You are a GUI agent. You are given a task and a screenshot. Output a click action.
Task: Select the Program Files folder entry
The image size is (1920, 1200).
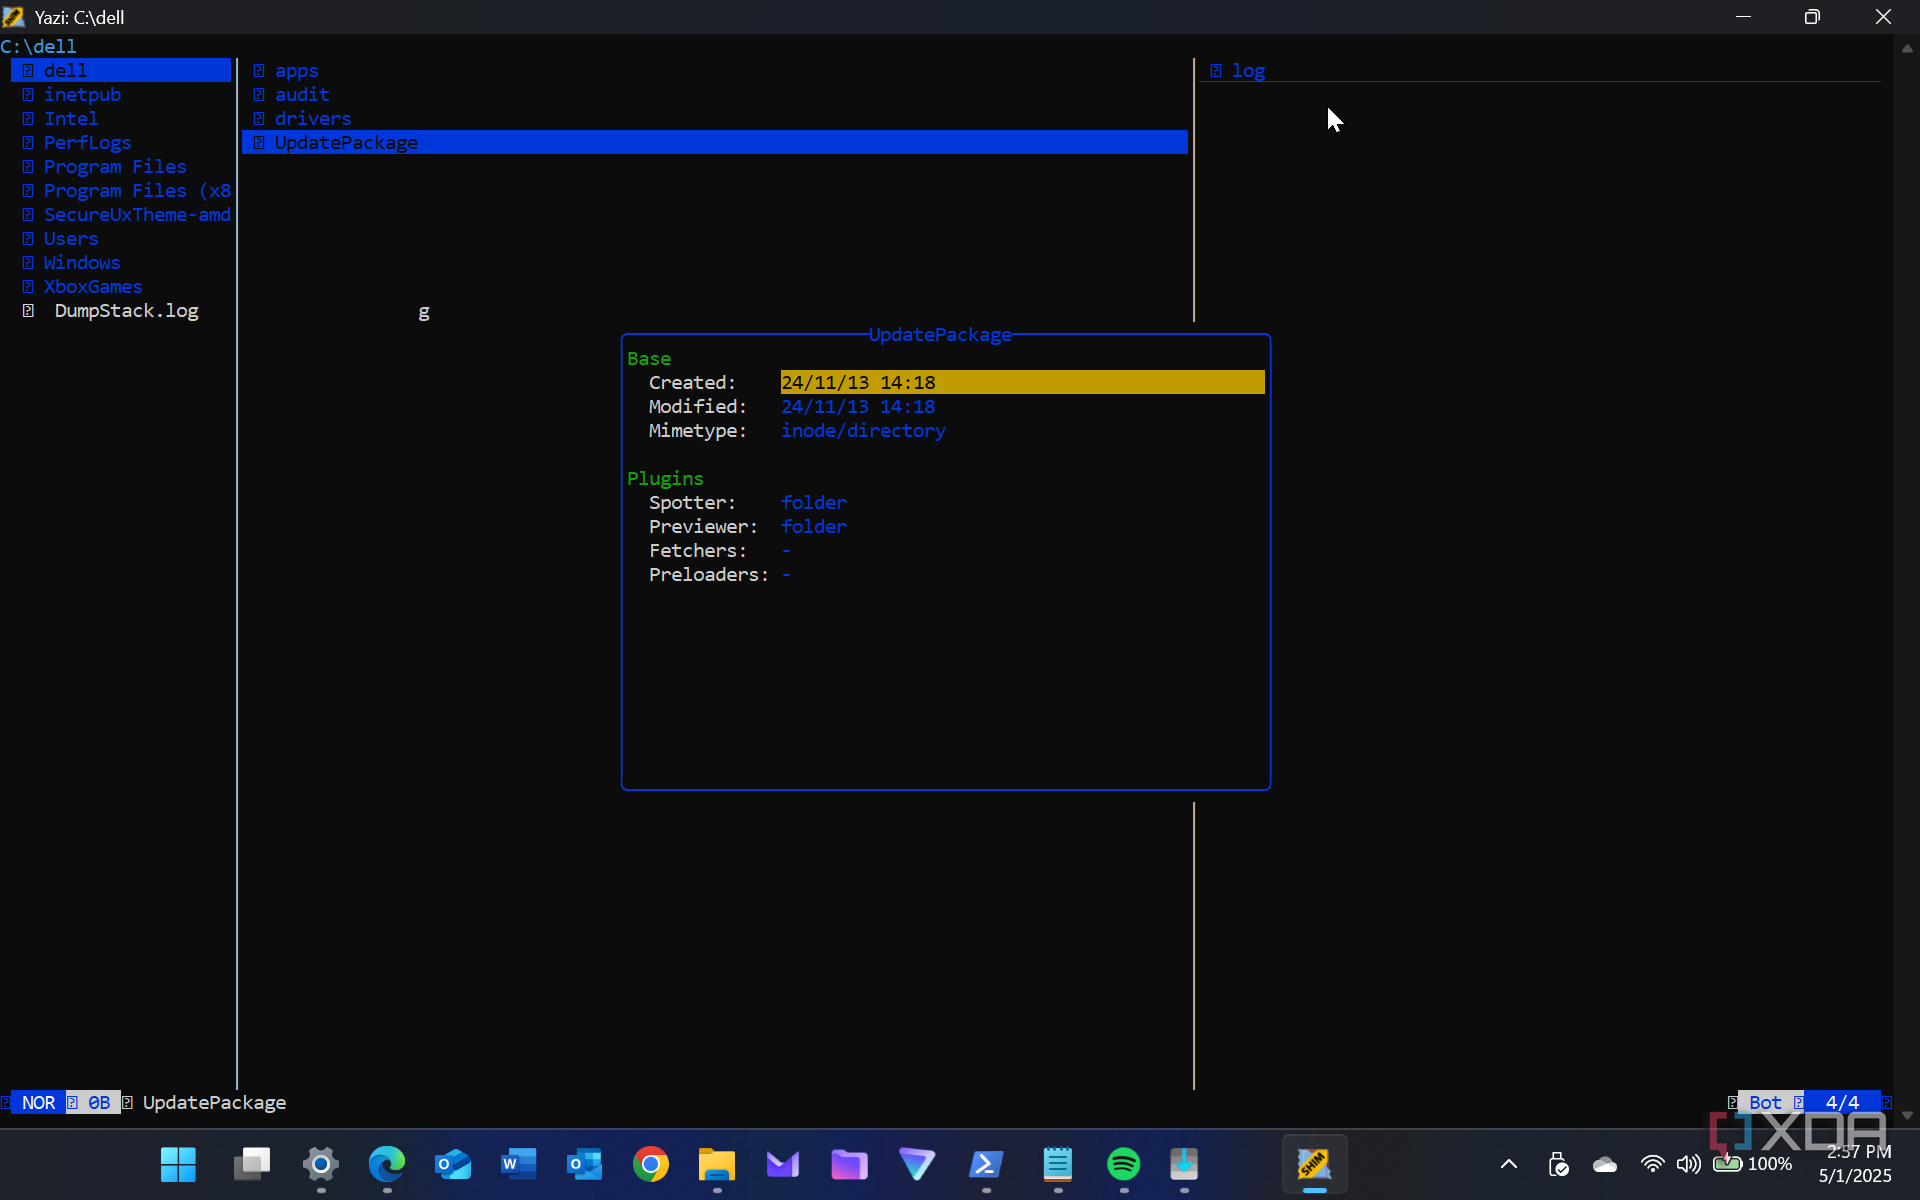tap(114, 166)
